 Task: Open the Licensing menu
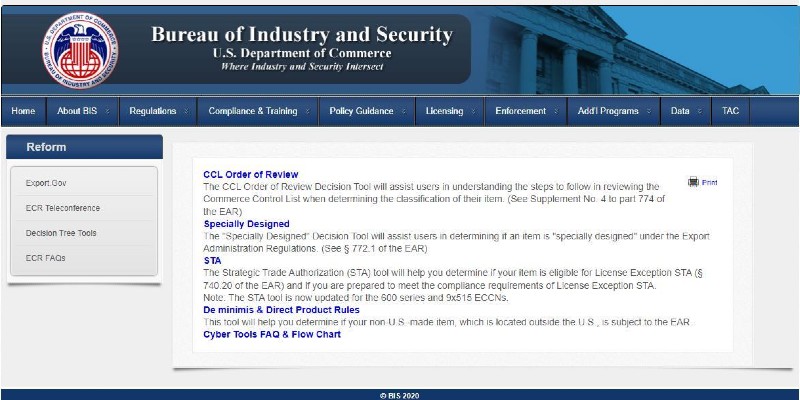tap(449, 111)
